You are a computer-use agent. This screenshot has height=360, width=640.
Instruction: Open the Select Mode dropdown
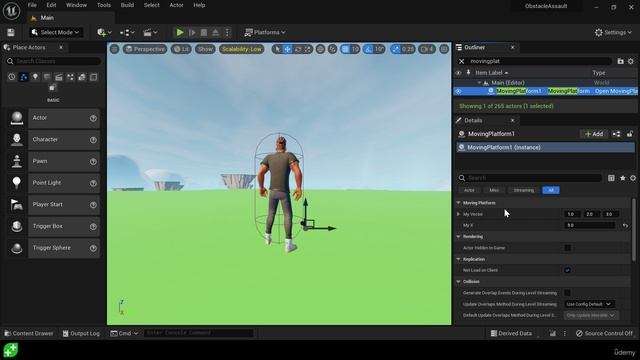56,32
